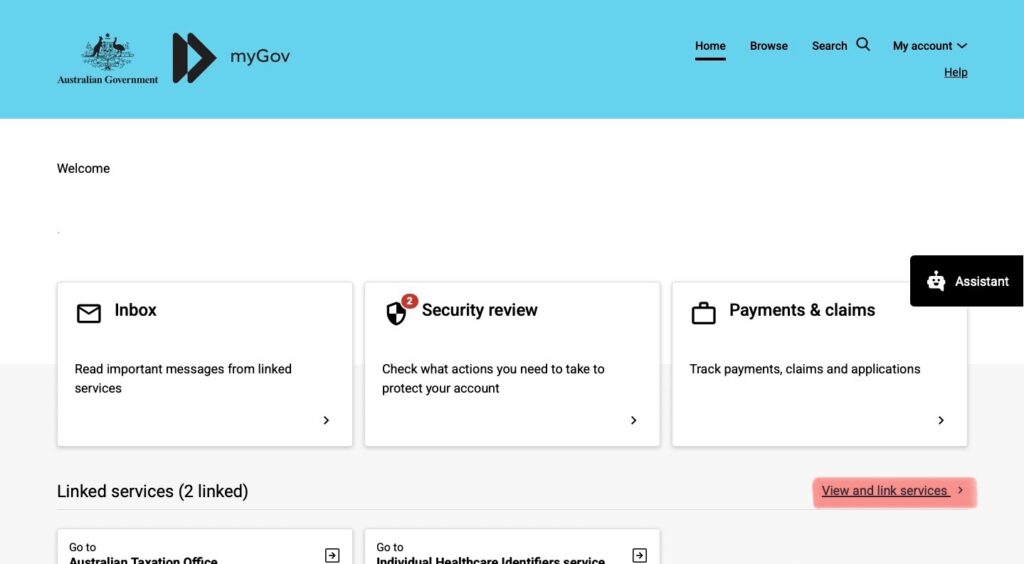Click the search magnifier icon

[863, 44]
